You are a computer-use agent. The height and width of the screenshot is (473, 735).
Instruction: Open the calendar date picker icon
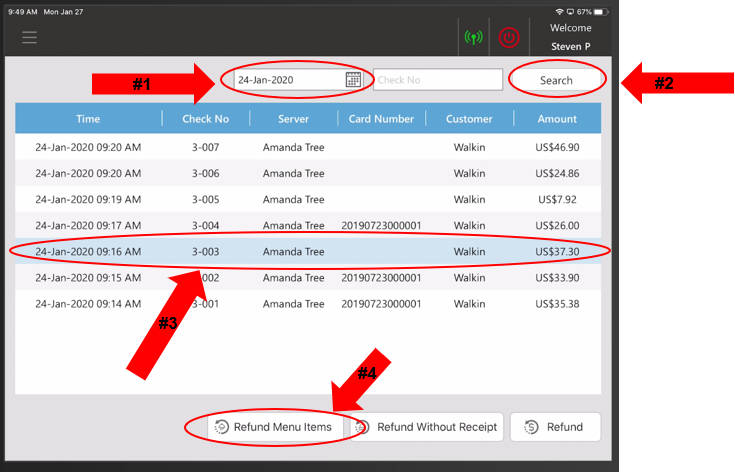[353, 80]
